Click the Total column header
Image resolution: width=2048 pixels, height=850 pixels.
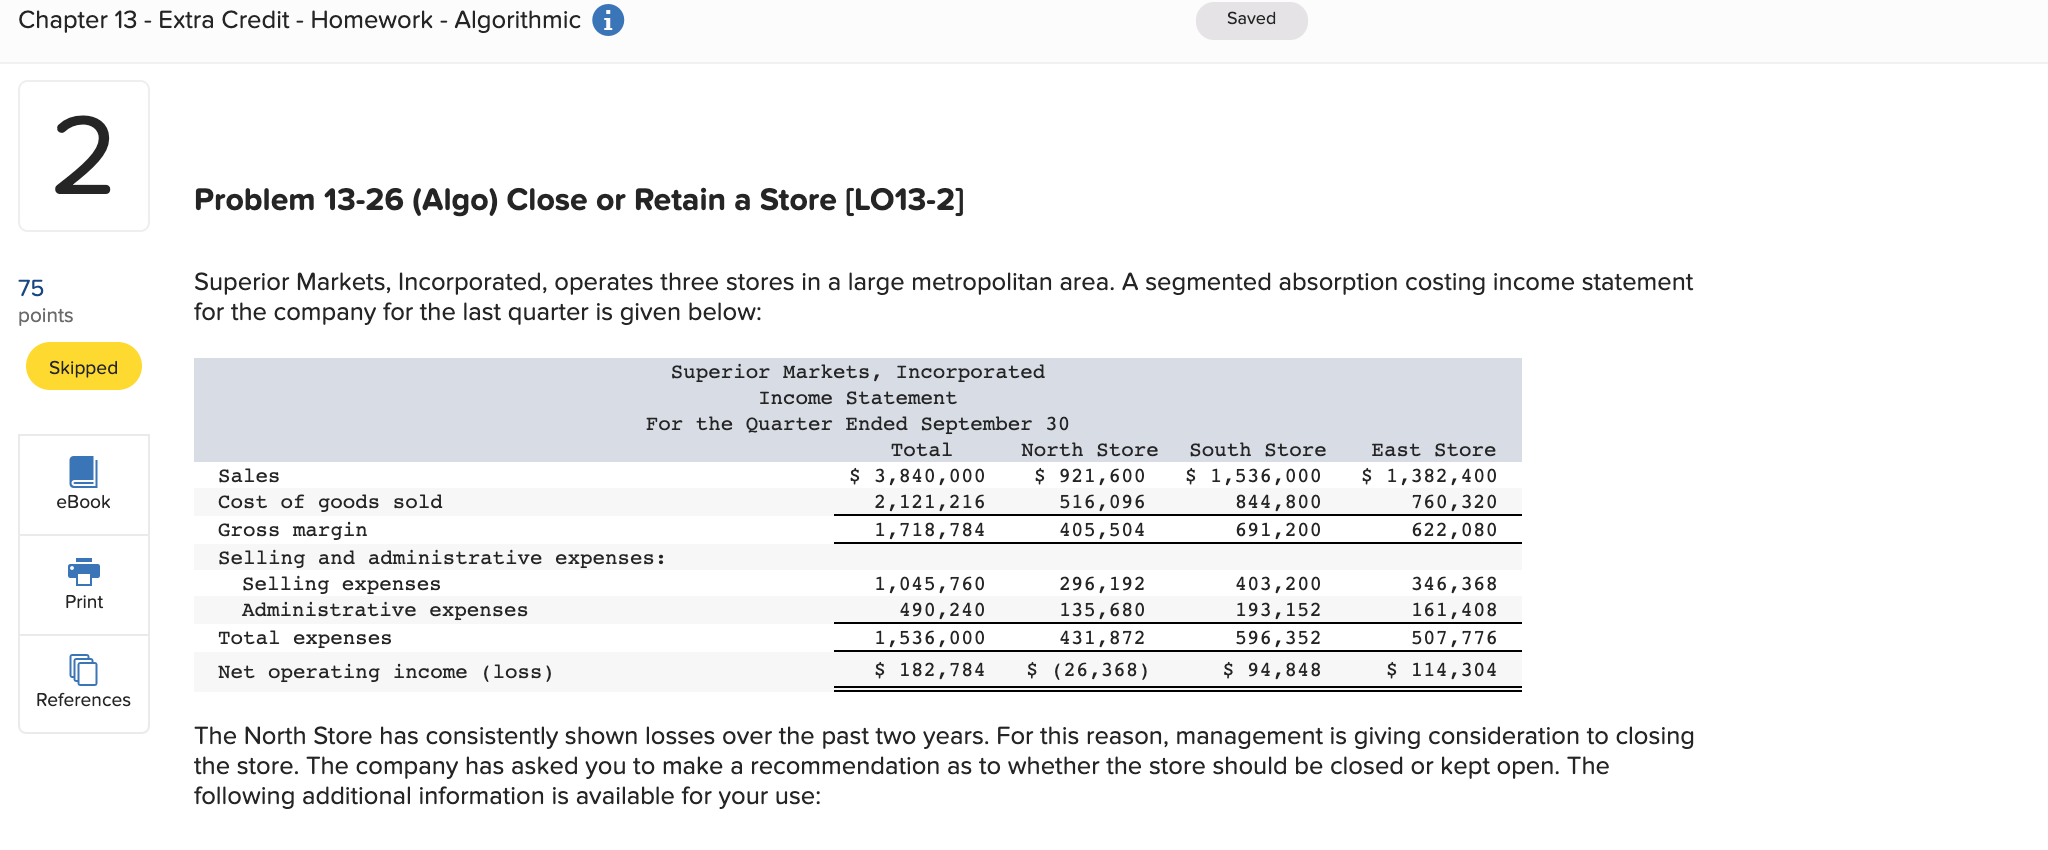921,450
